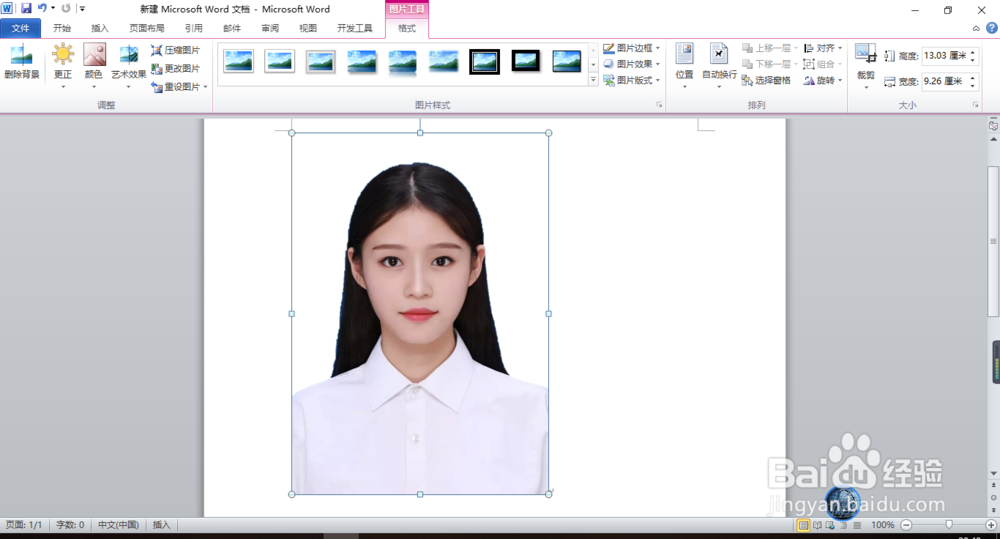This screenshot has height=539, width=1000.
Task: Open the Size group dialog launcher
Action: pyautogui.click(x=975, y=105)
